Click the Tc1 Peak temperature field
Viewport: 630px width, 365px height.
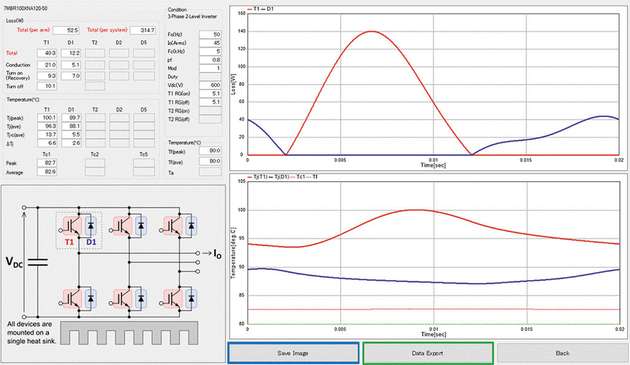coord(47,163)
